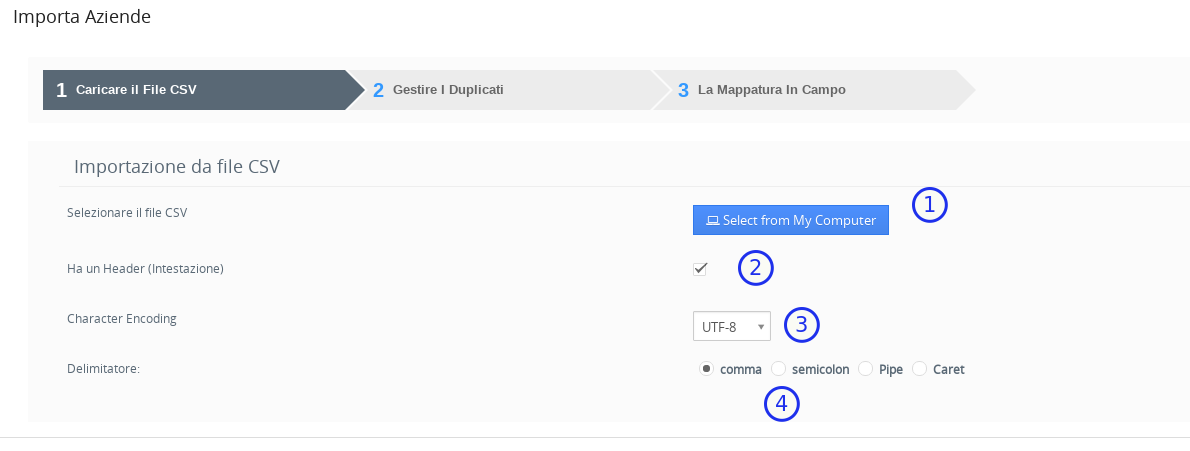Click the Importazione da file CSV heading

pos(176,167)
